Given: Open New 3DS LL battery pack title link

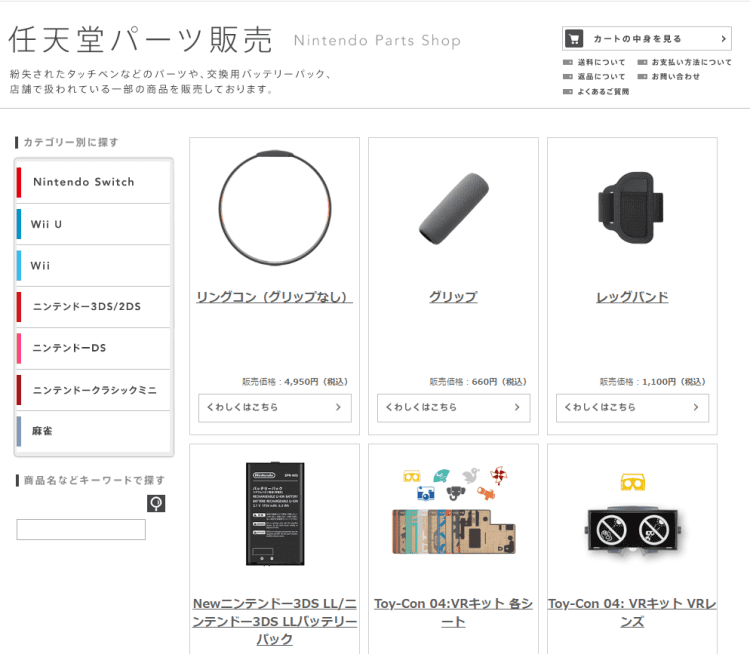Looking at the screenshot, I should [x=275, y=621].
